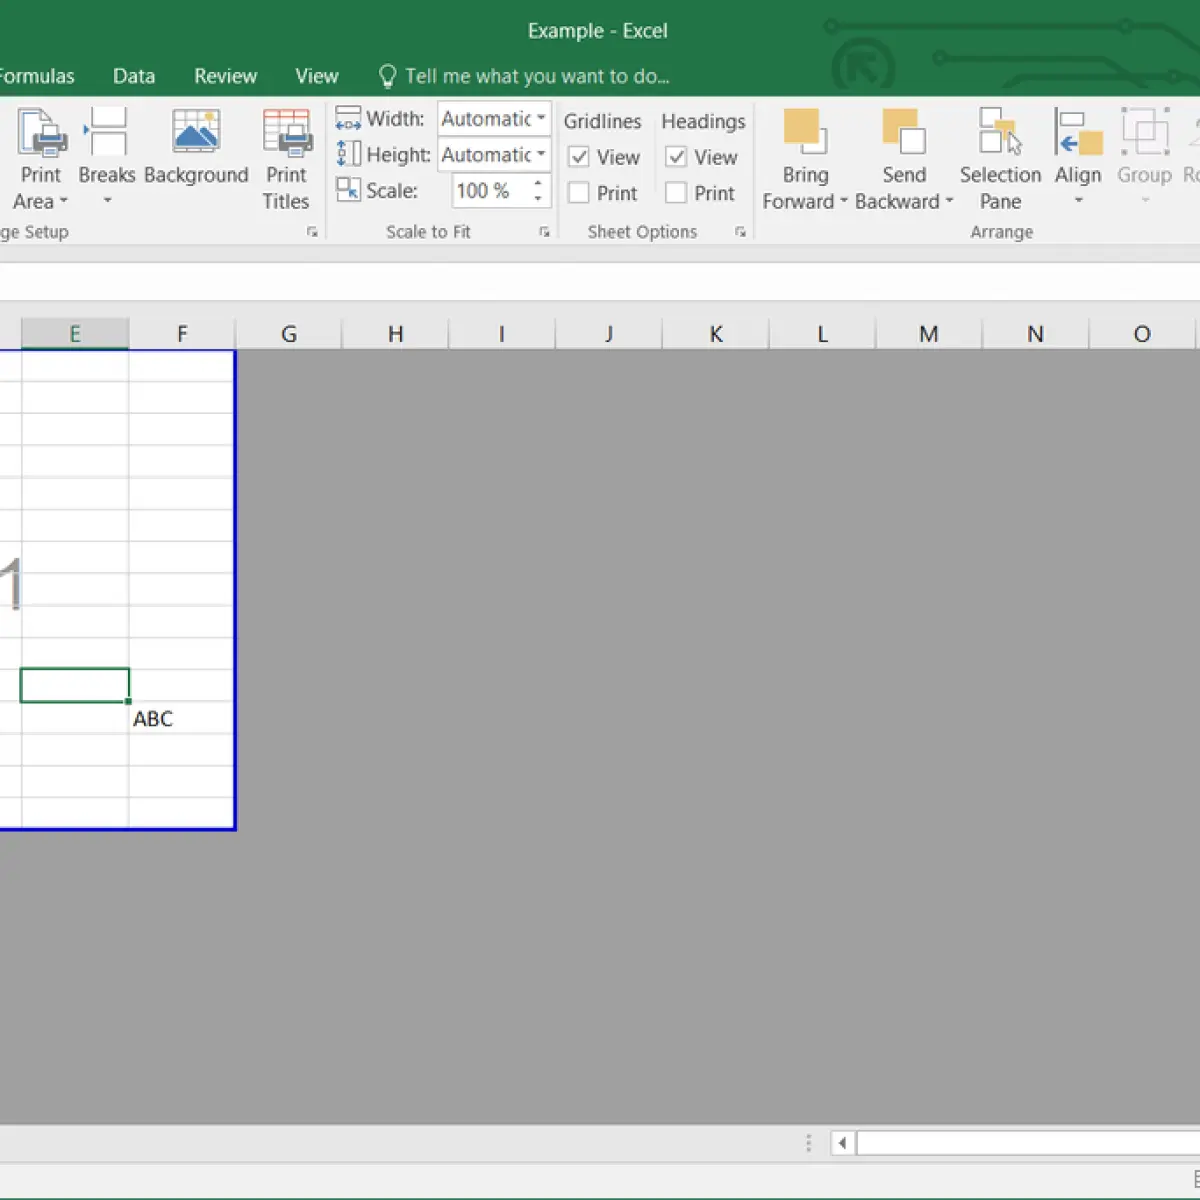Enable printing of gridlines
Viewport: 1200px width, 1200px height.
point(578,193)
